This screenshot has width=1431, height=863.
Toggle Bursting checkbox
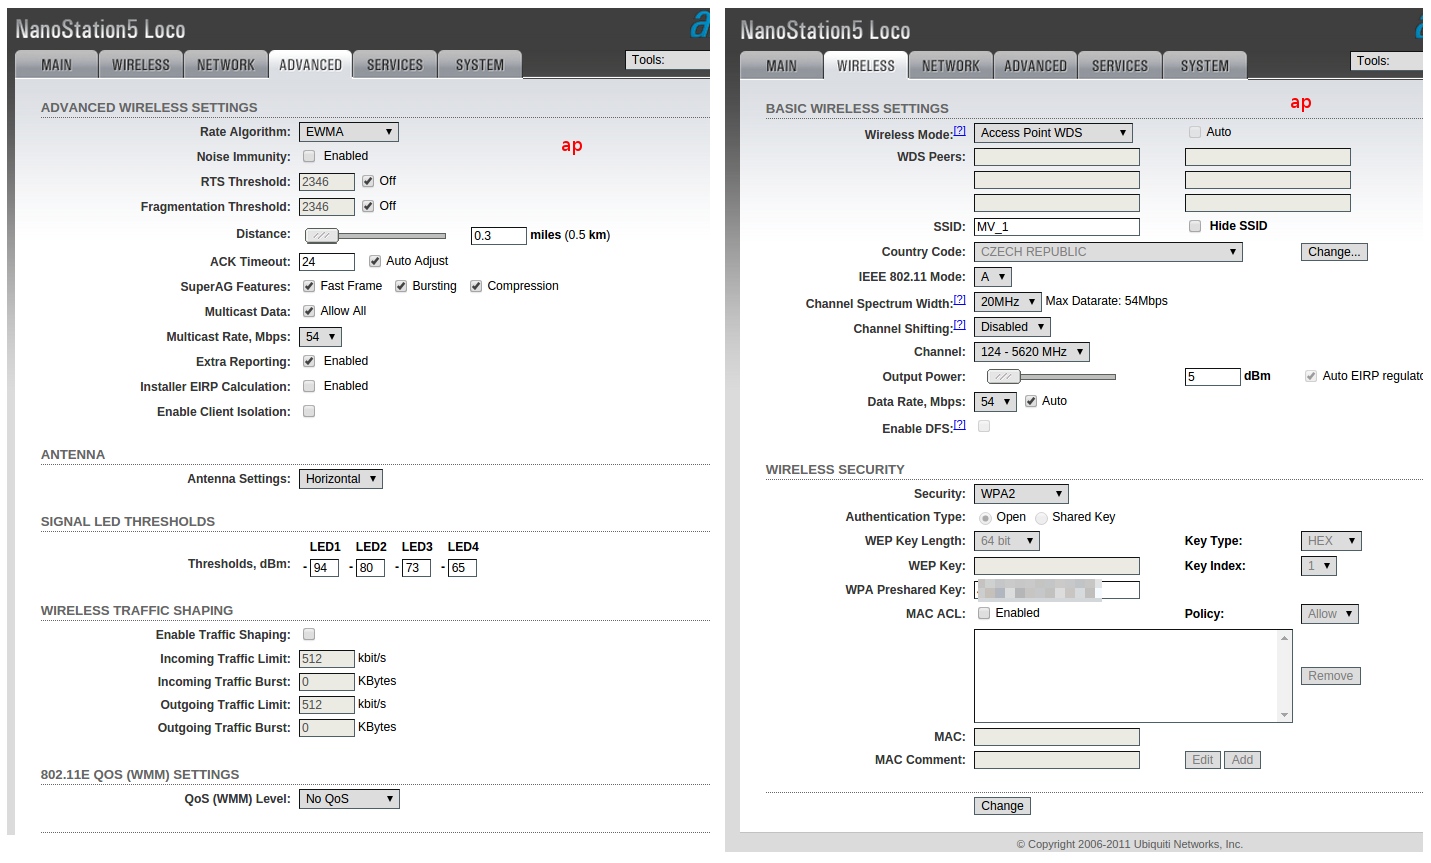(401, 286)
